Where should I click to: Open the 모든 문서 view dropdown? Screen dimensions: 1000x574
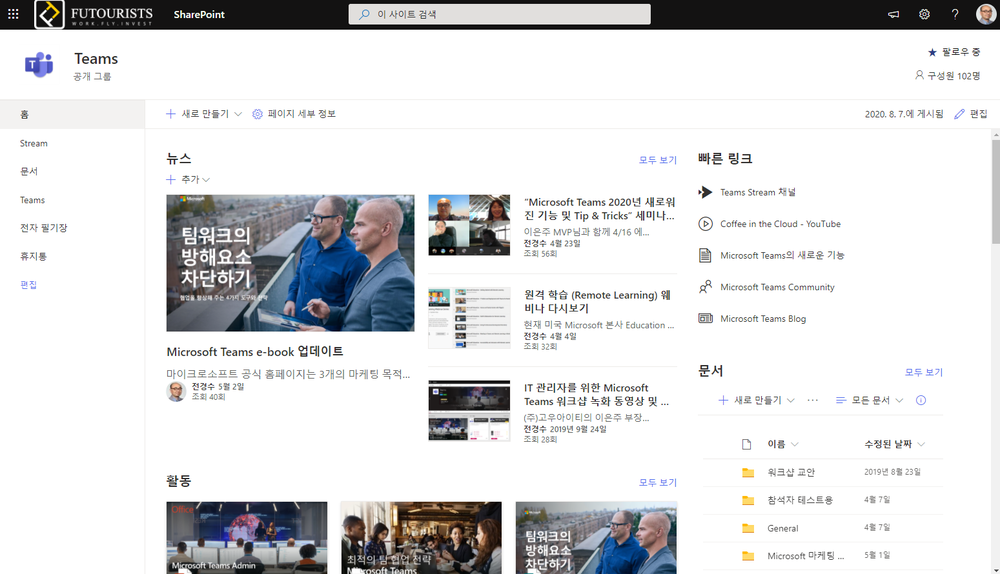(870, 400)
